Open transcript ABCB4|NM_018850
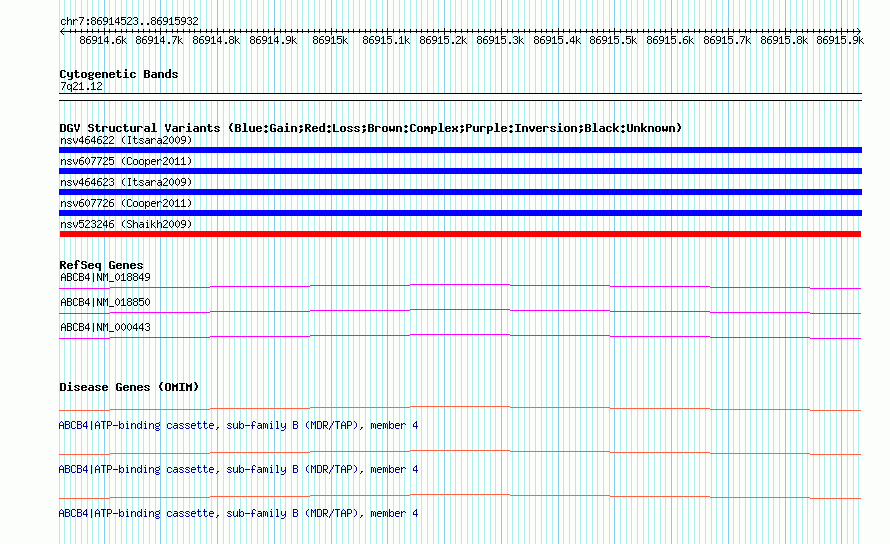This screenshot has height=544, width=890. (x=105, y=303)
